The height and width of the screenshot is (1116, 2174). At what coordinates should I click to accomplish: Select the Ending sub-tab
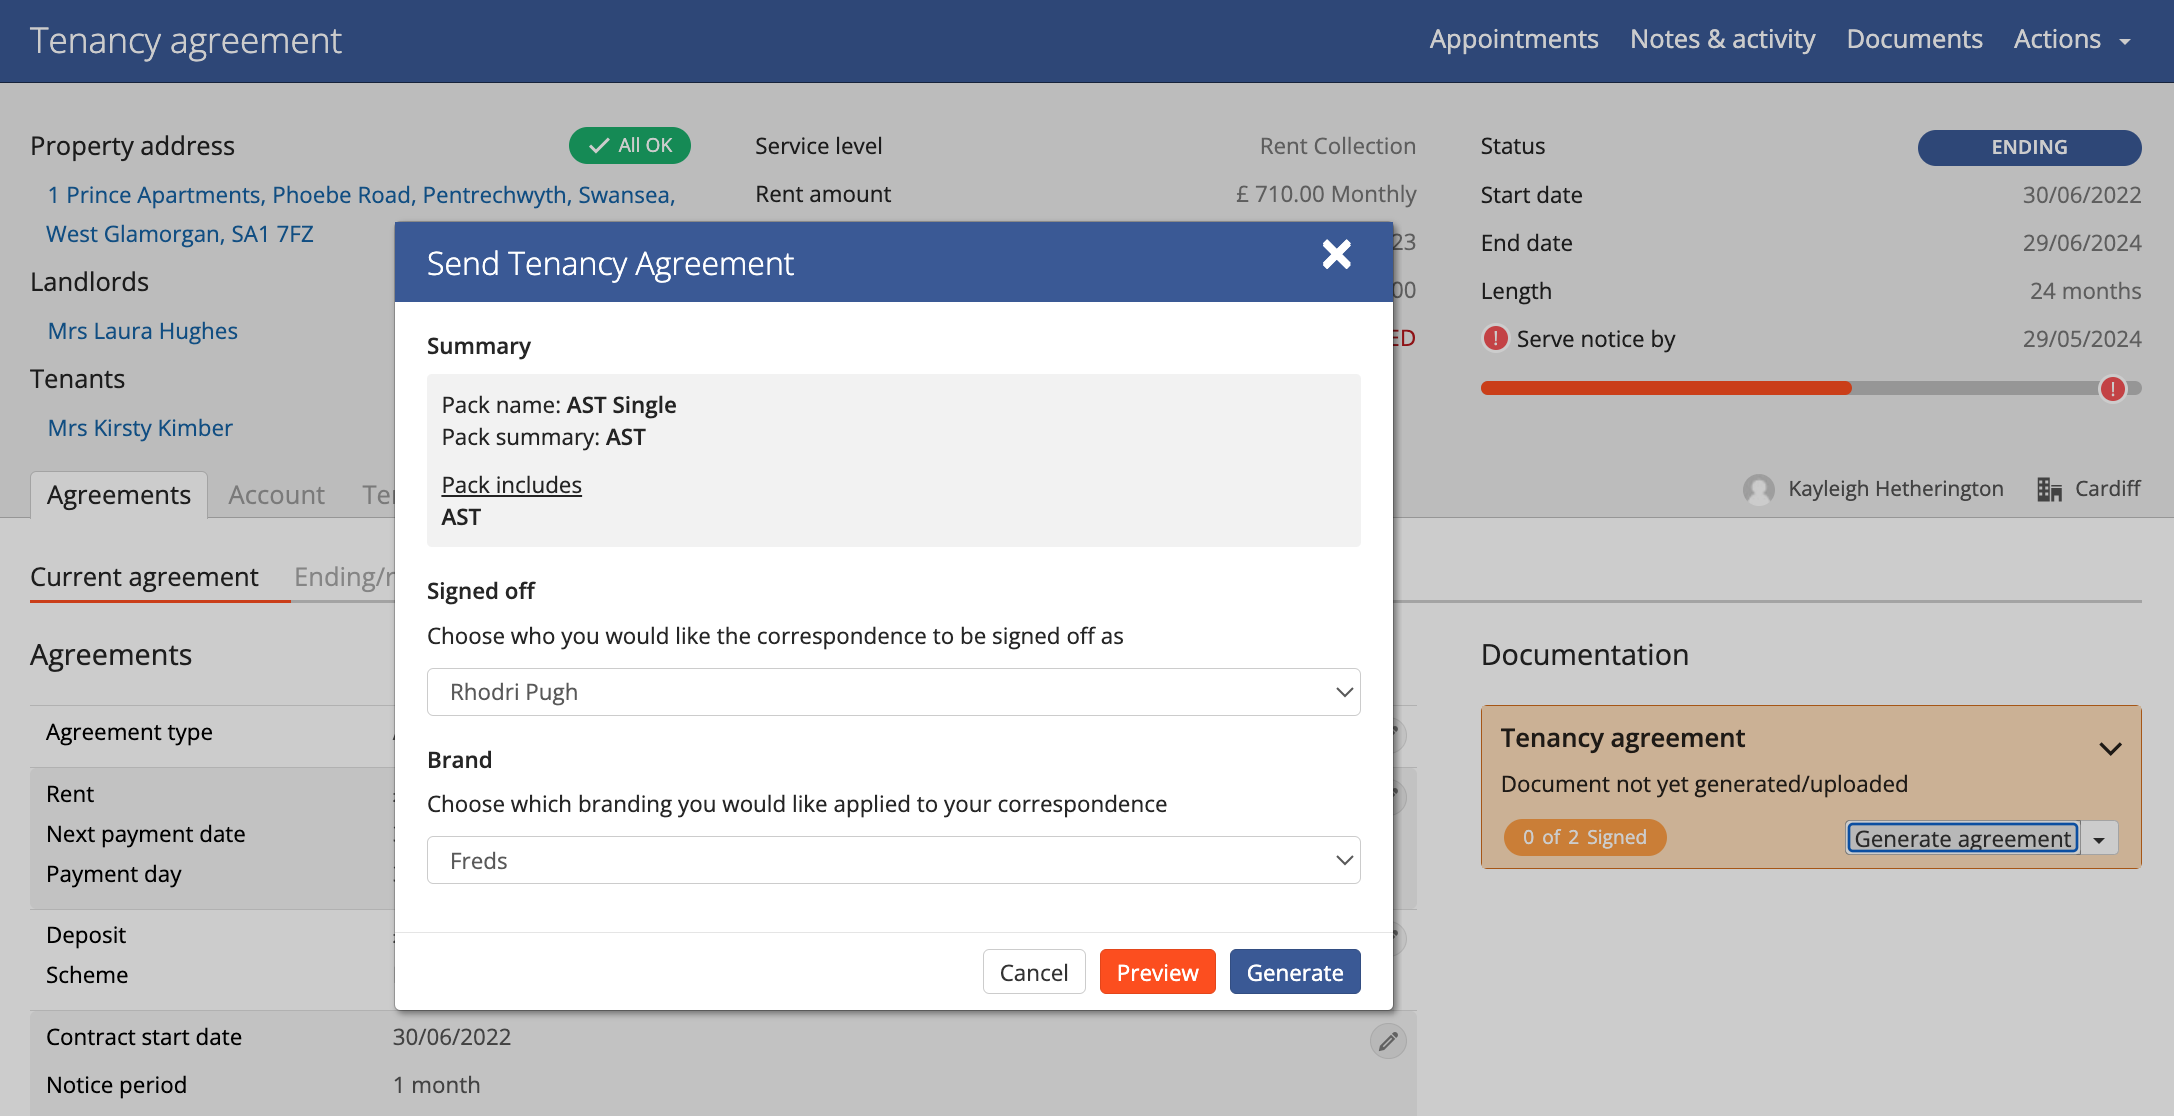coord(344,577)
